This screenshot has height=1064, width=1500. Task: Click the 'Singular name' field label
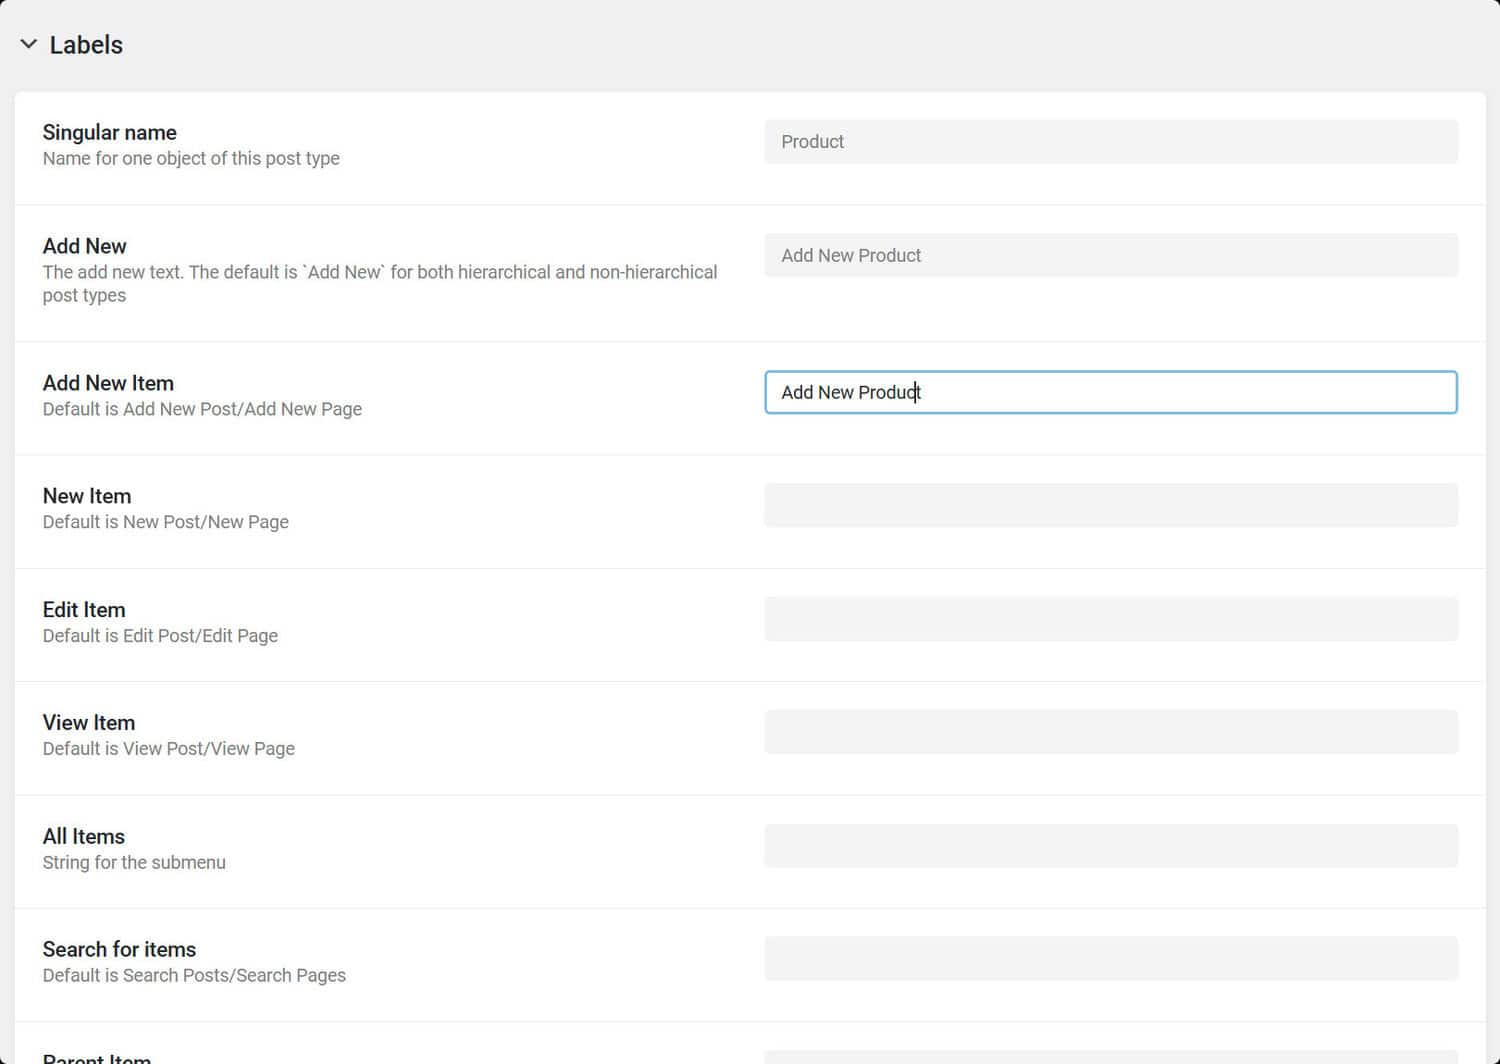[109, 133]
